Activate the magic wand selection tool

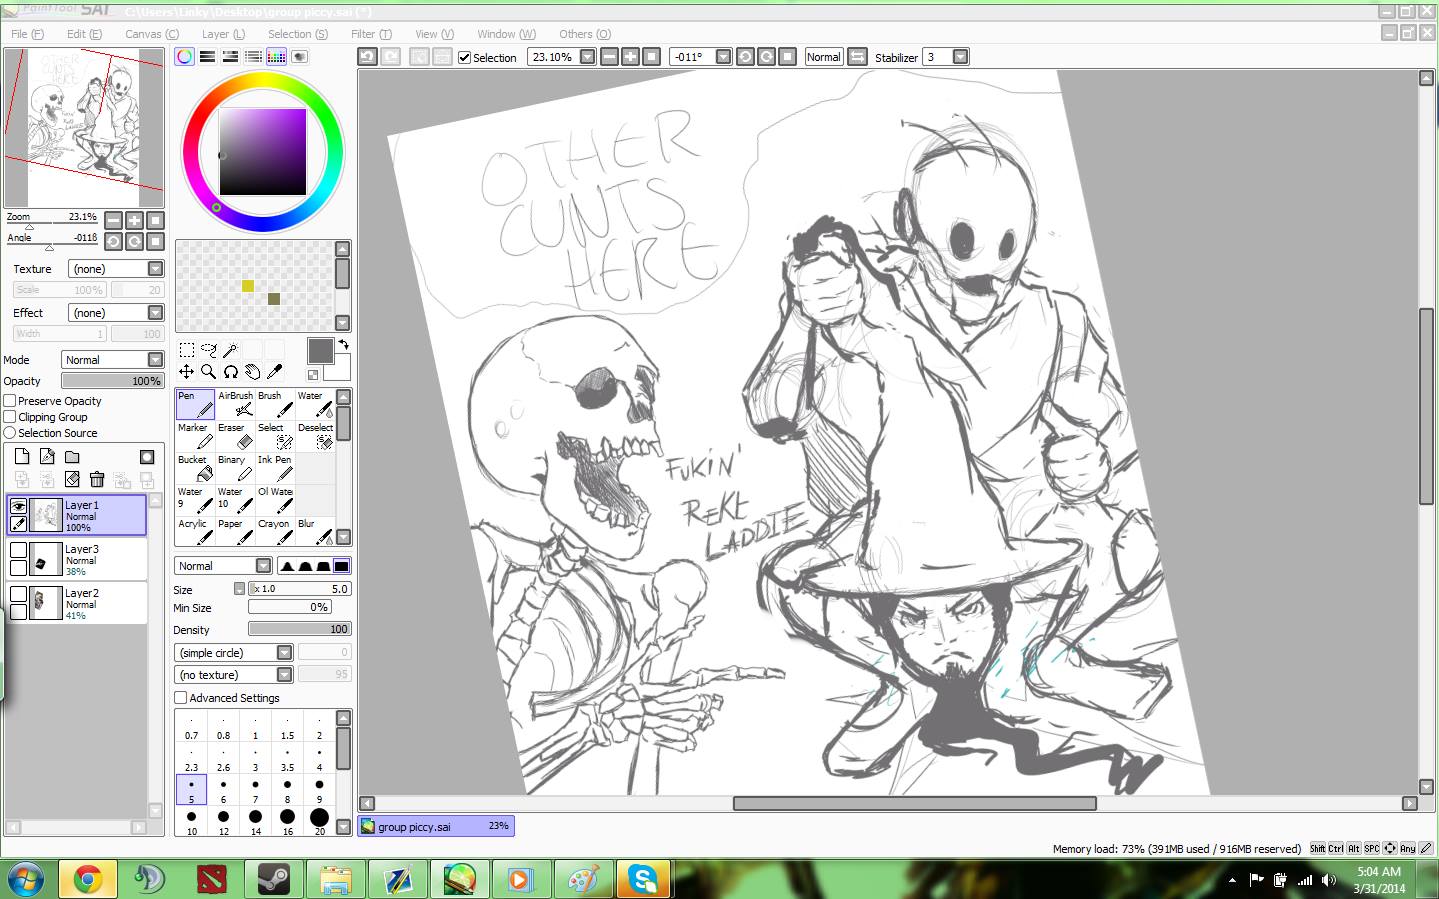[231, 350]
